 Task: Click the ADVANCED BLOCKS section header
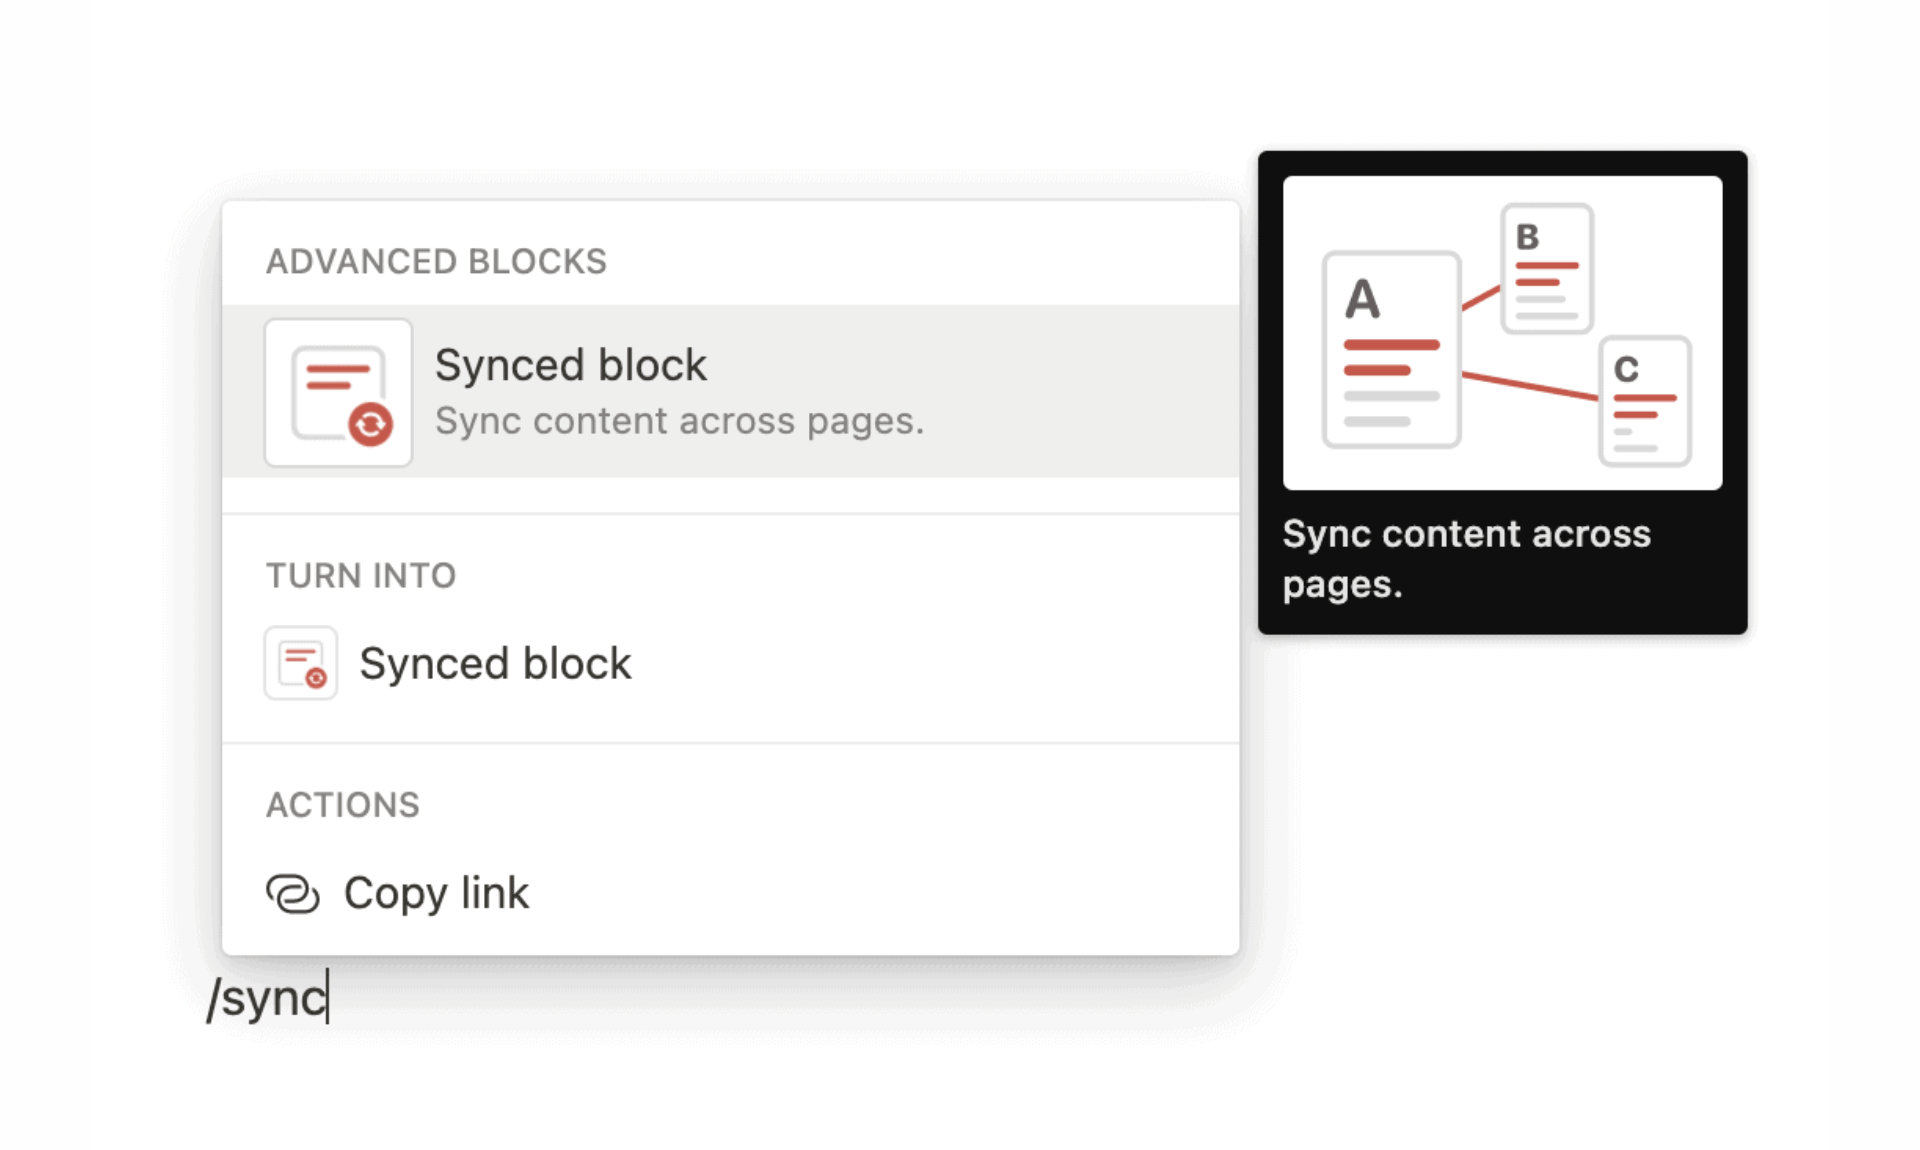(x=436, y=261)
